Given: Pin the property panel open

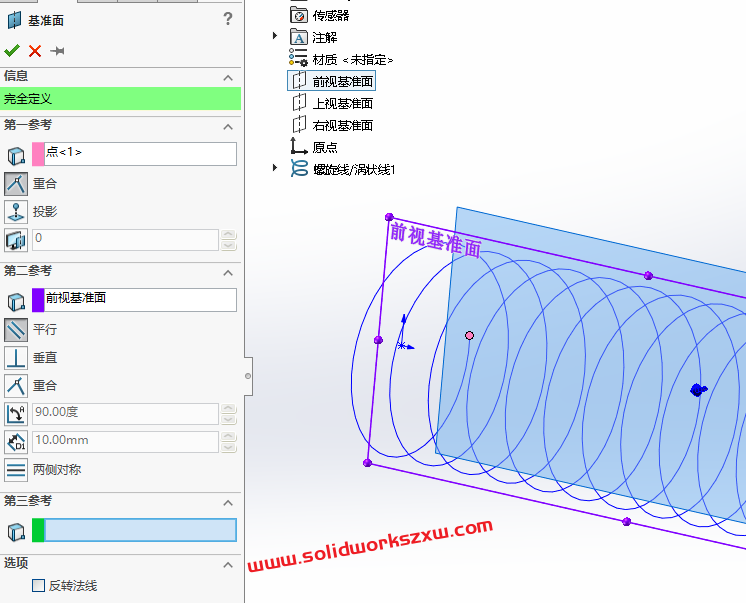Looking at the screenshot, I should pos(57,51).
